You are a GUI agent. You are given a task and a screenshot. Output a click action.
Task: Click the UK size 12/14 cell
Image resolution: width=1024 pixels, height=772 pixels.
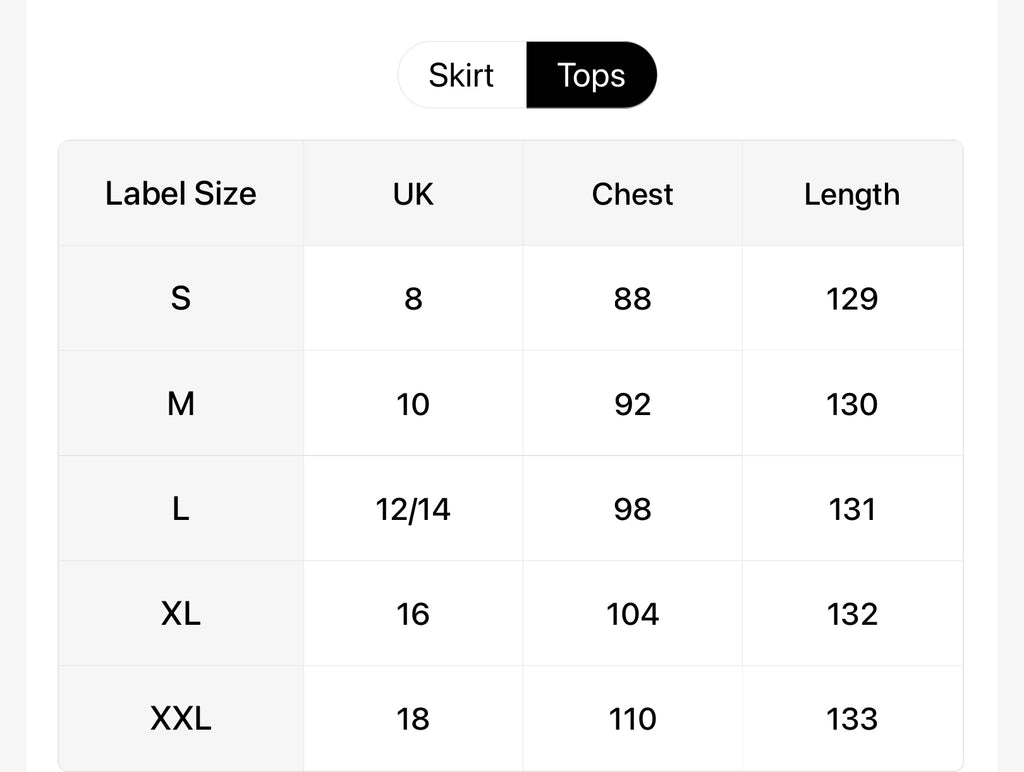tap(413, 509)
